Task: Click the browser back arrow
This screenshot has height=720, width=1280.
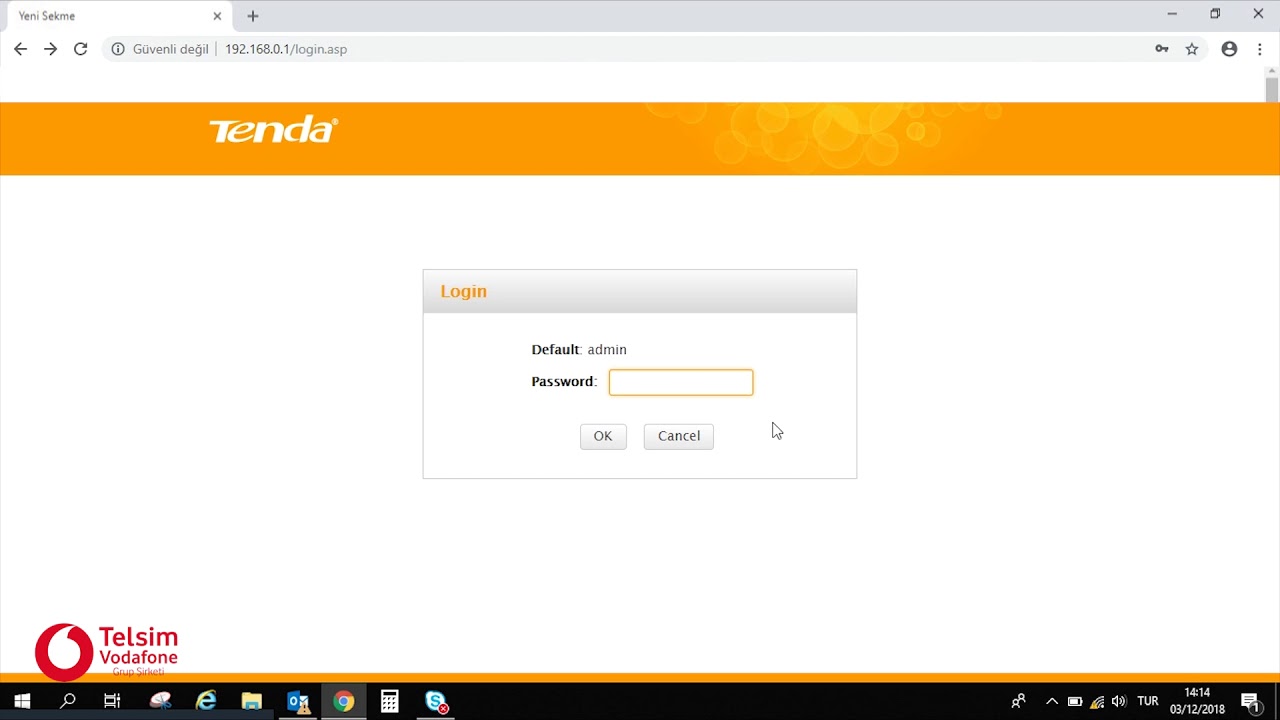Action: pyautogui.click(x=20, y=49)
